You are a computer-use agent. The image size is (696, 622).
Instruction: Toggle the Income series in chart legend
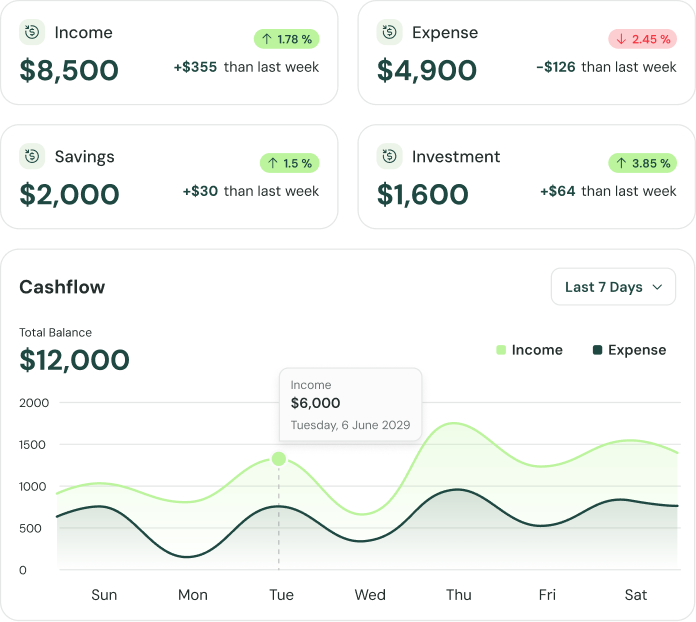tap(529, 350)
